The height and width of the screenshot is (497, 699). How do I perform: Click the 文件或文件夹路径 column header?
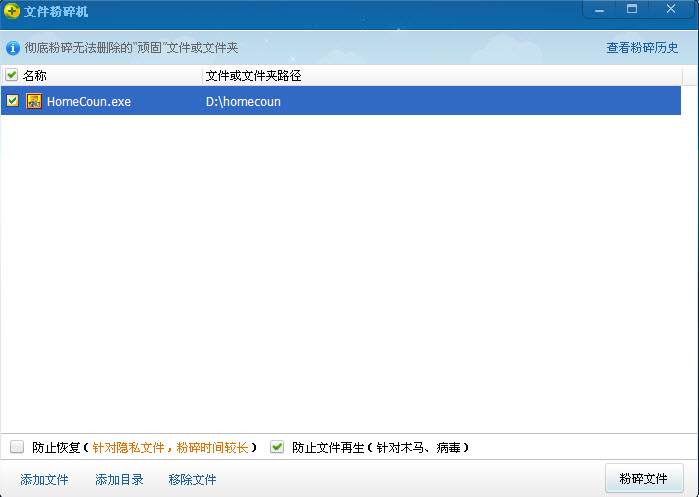[253, 75]
